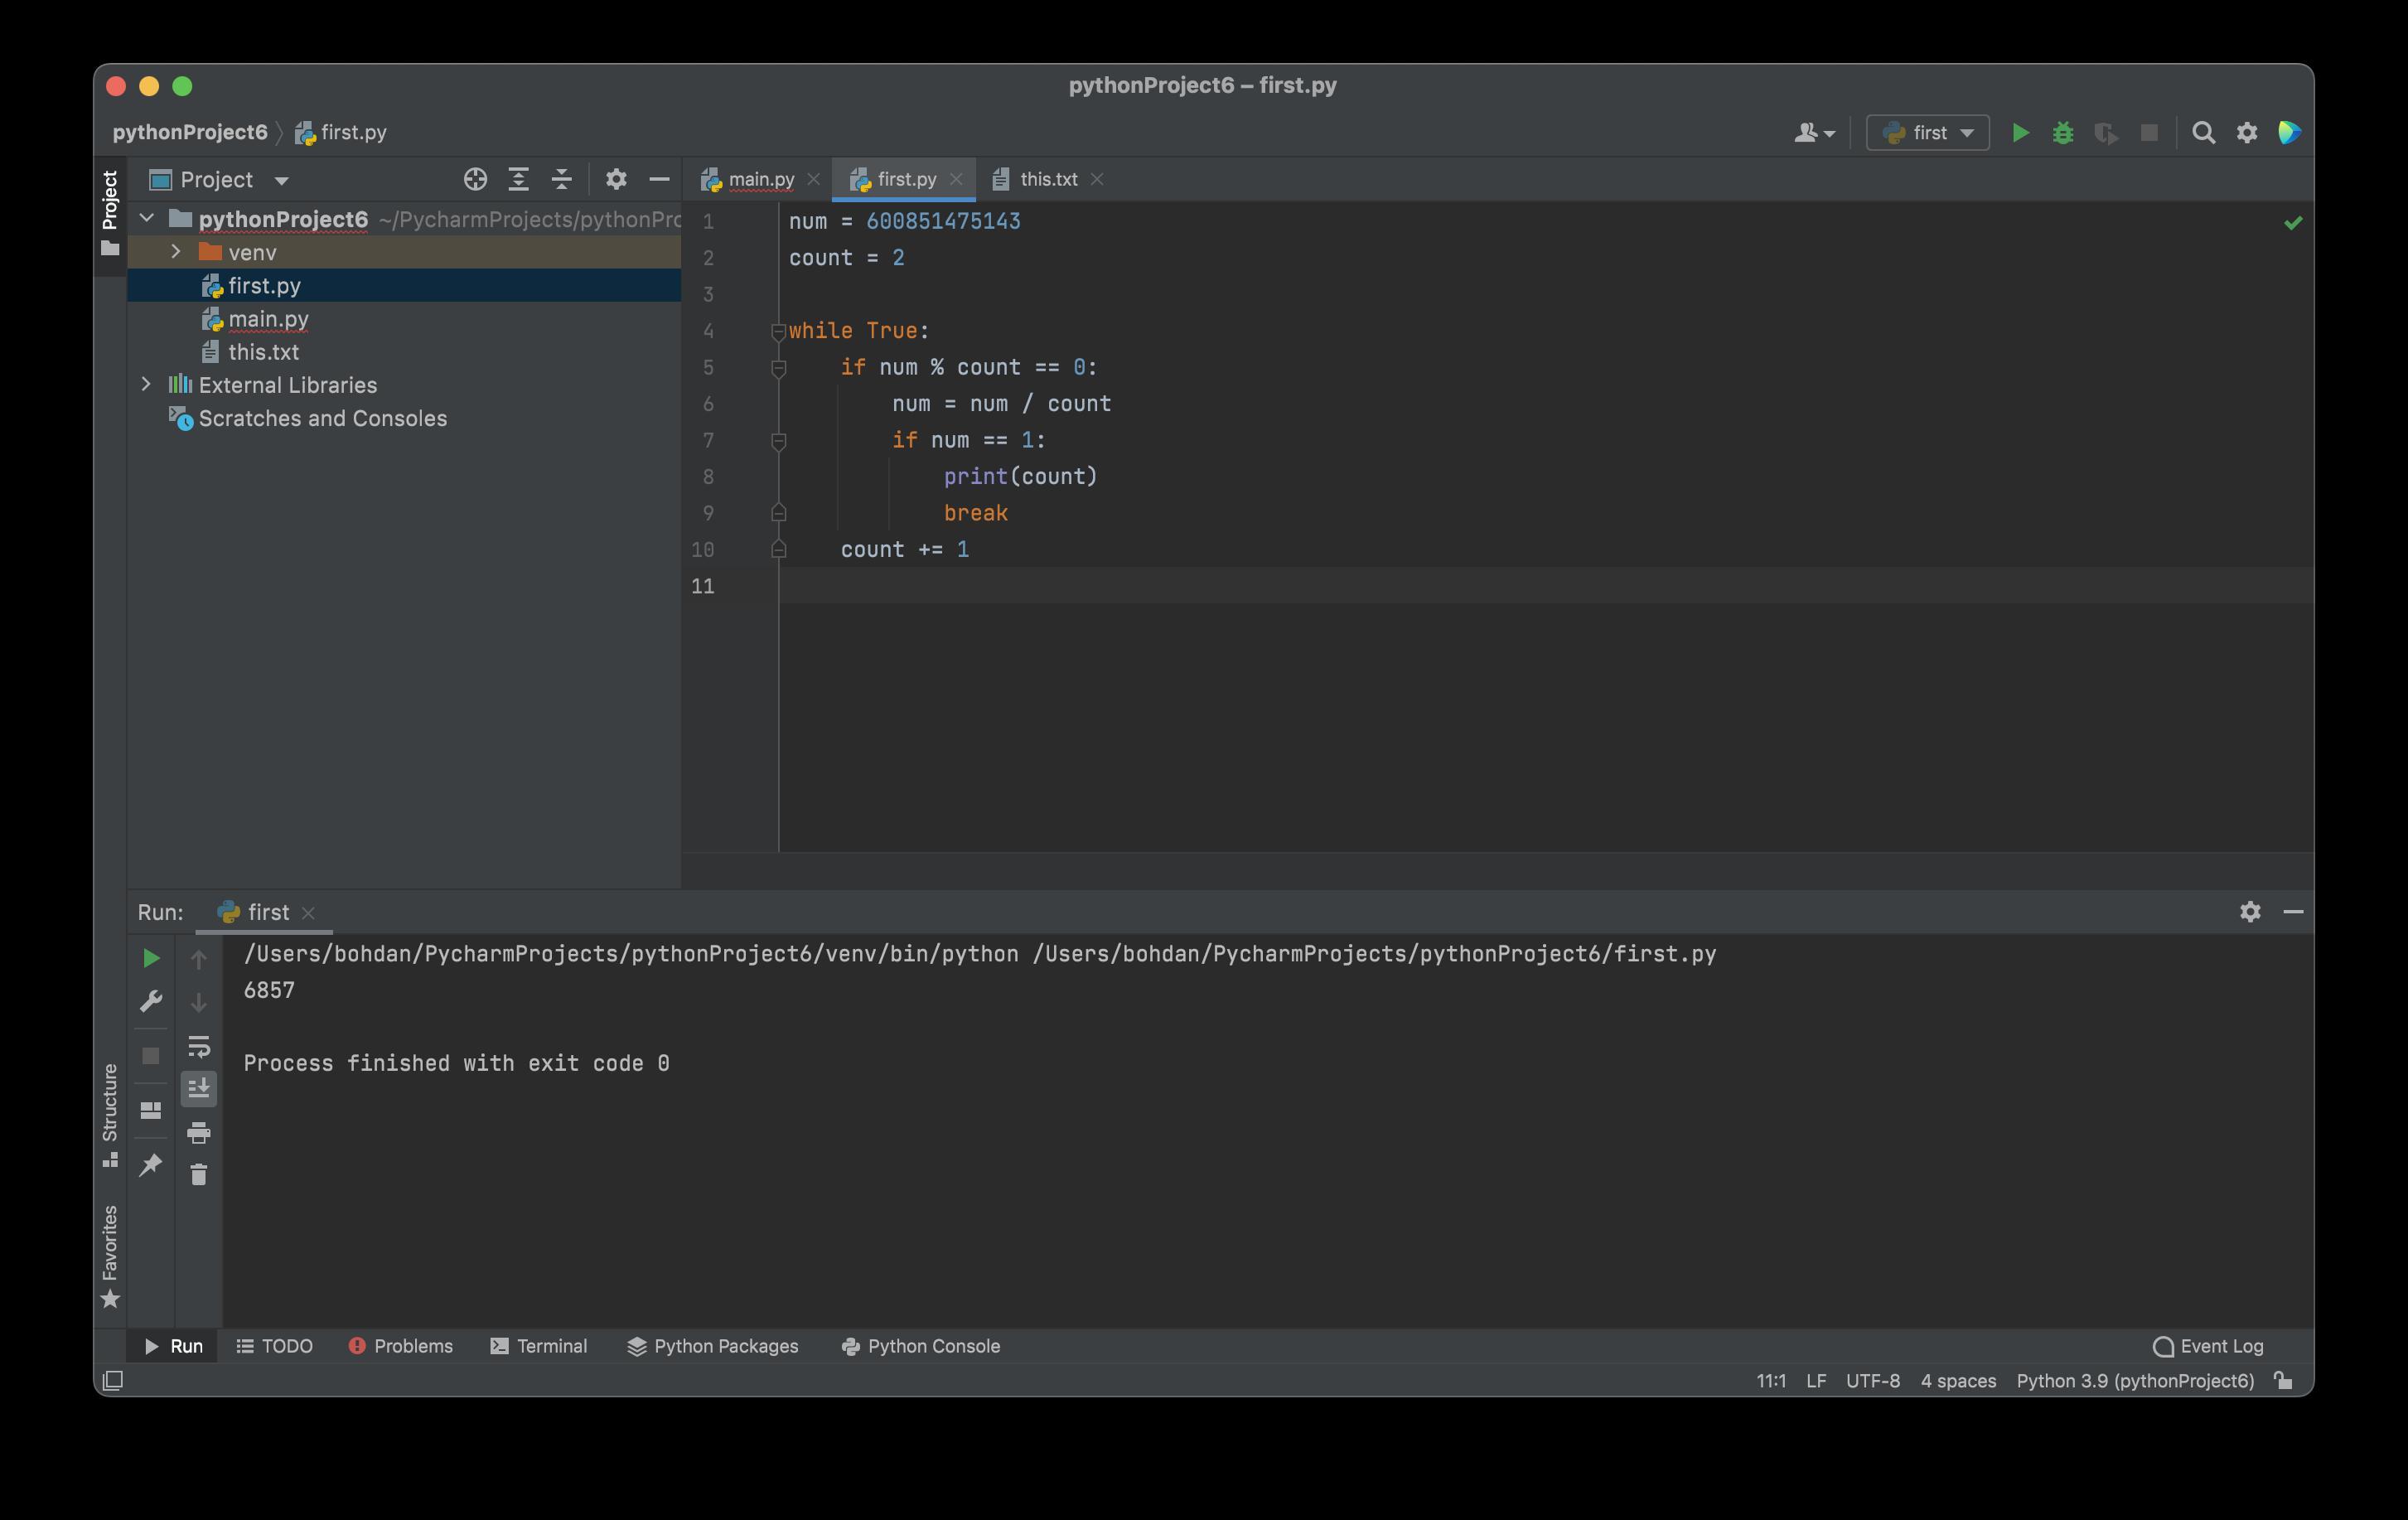Switch to the main.py editor tab
Screen dimensions: 2408x1520
(760, 180)
